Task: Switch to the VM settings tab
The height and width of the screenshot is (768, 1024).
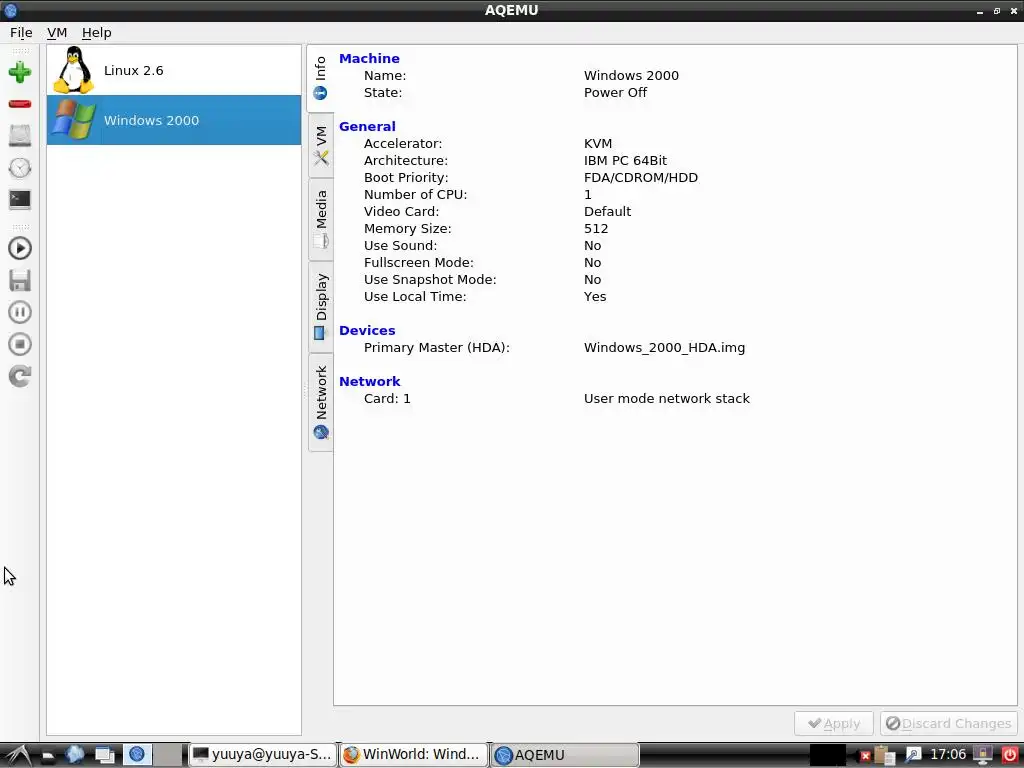Action: pos(321,145)
